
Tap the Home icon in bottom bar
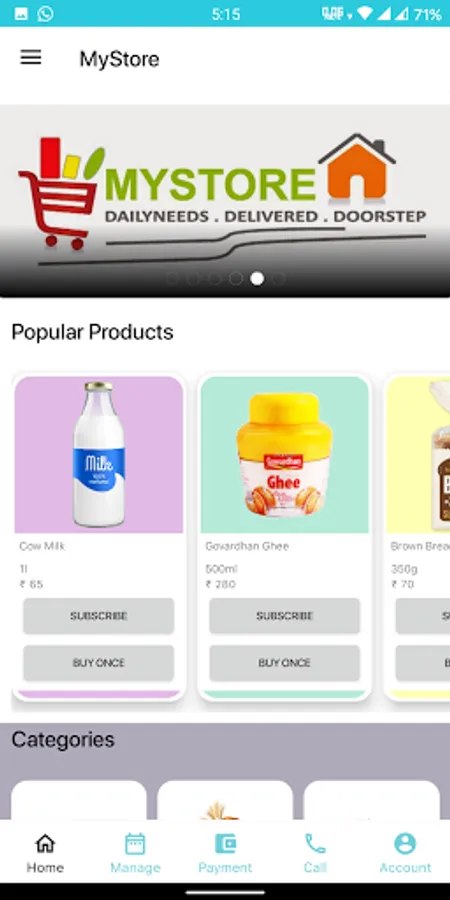[x=45, y=843]
